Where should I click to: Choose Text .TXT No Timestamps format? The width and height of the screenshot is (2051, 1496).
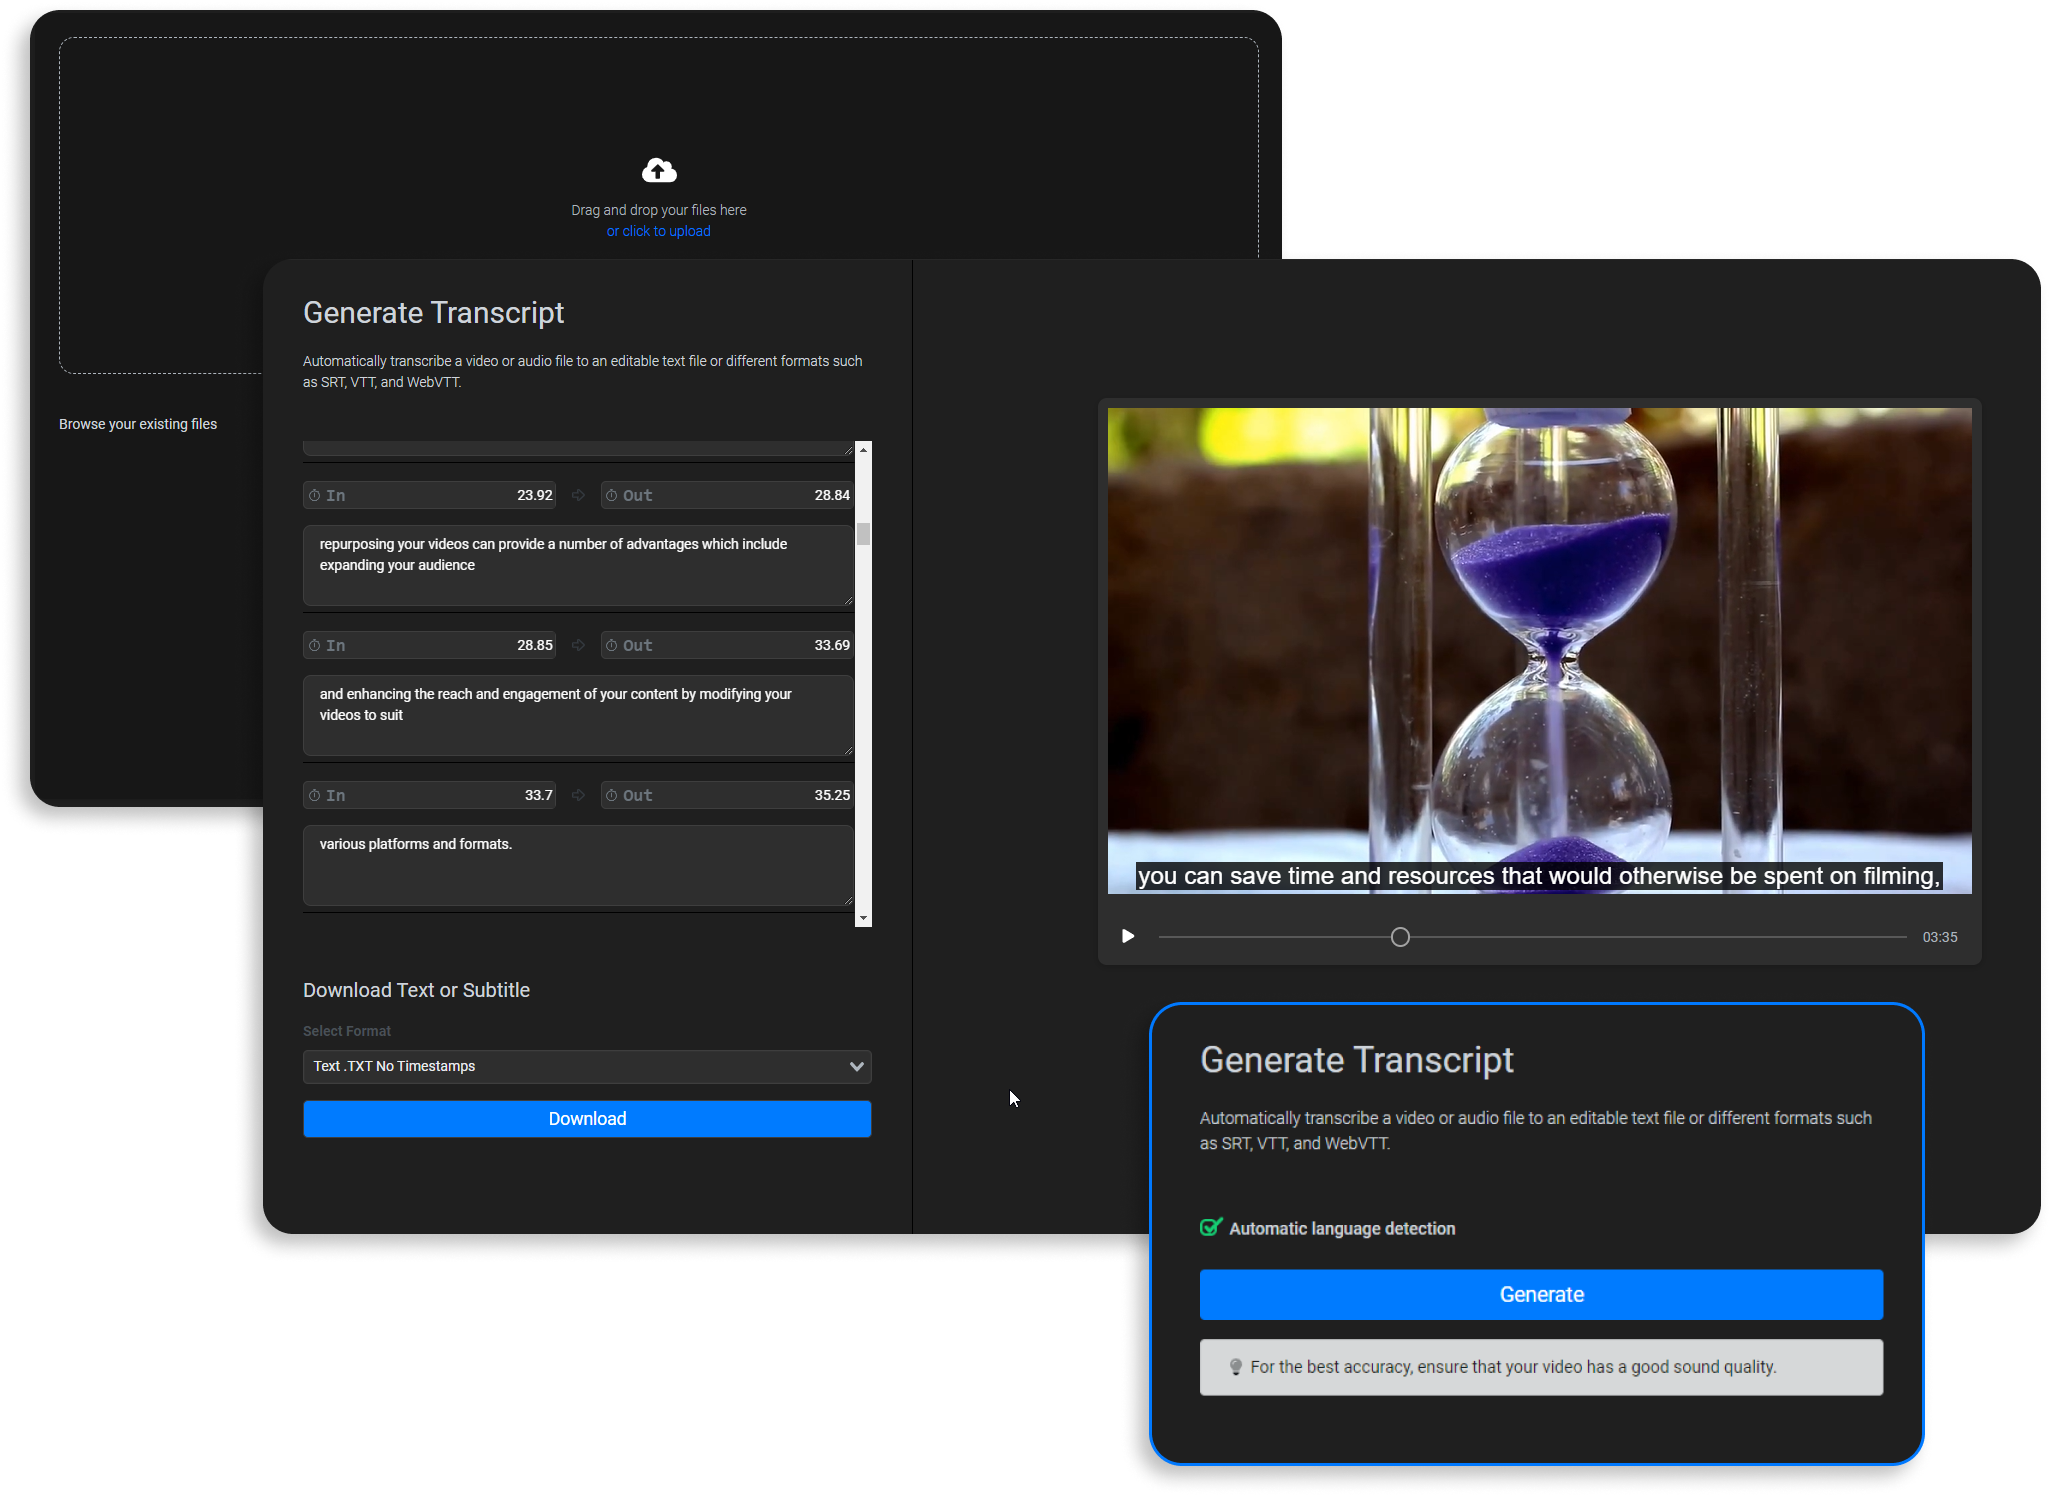click(587, 1066)
